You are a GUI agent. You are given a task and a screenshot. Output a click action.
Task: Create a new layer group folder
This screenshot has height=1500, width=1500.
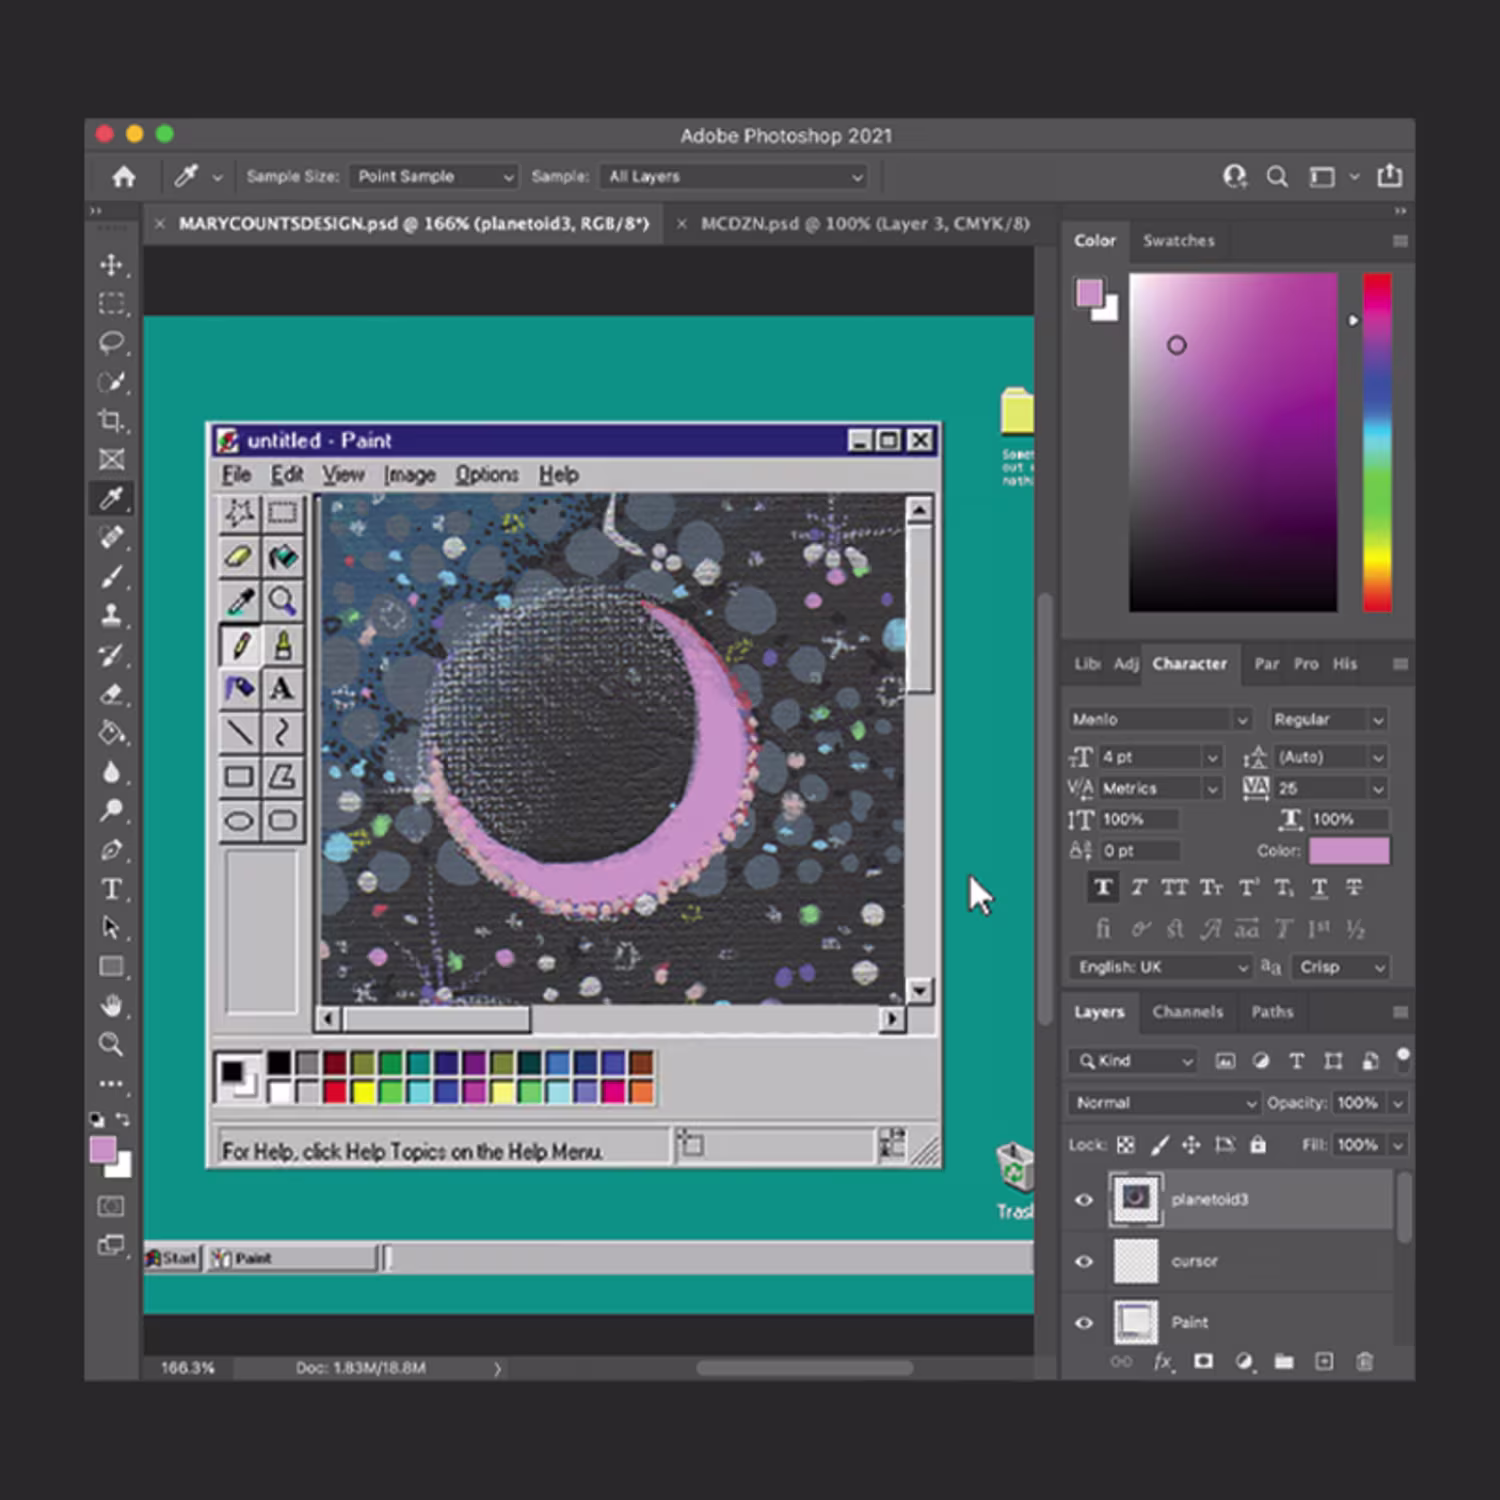(1284, 1361)
